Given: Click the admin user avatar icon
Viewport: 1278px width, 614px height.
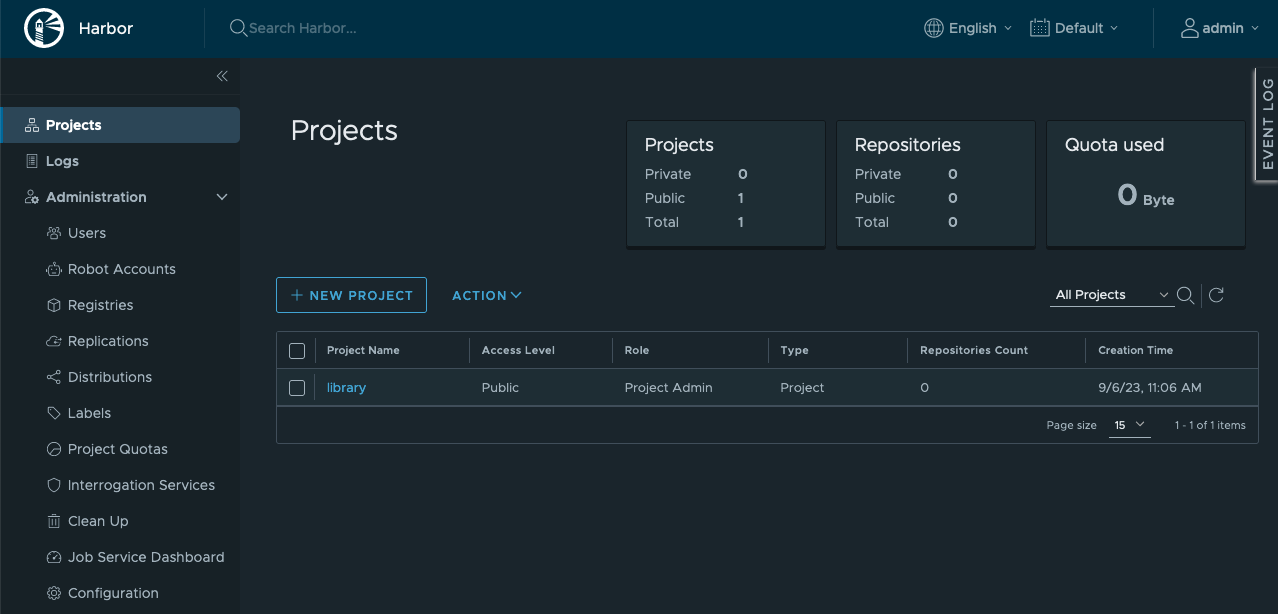Looking at the screenshot, I should click(x=1189, y=28).
